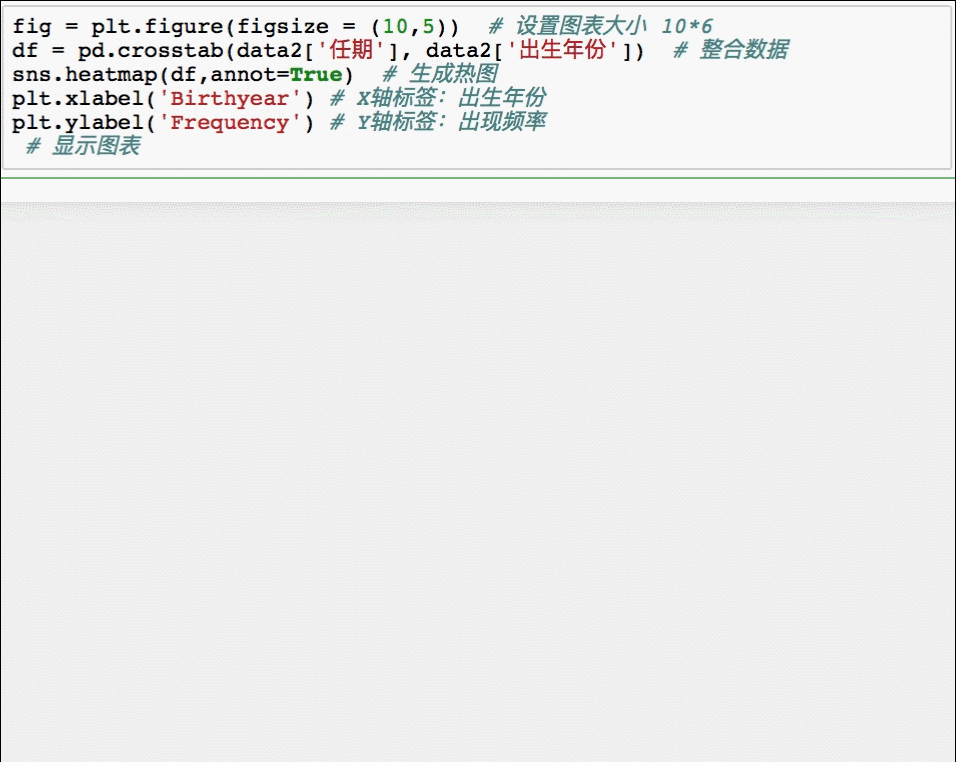Click inside the notebook code cell
956x762 pixels.
pyautogui.click(x=600, y=146)
